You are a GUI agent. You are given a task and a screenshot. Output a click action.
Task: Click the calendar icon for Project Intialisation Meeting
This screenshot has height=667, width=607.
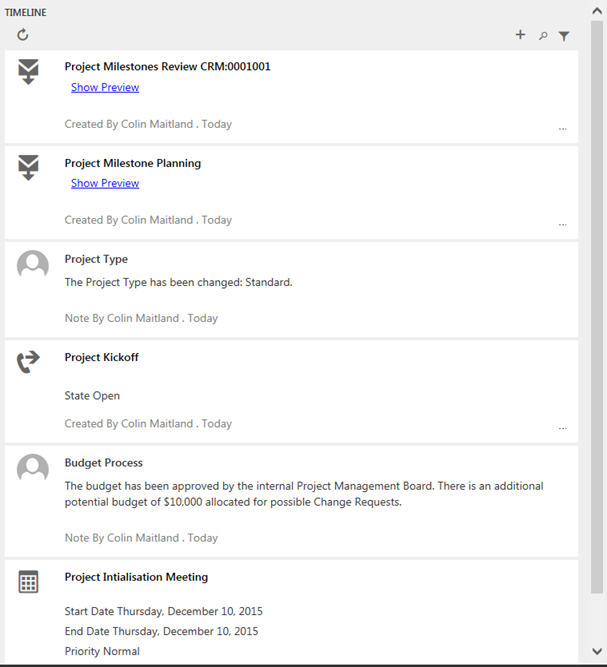click(29, 582)
